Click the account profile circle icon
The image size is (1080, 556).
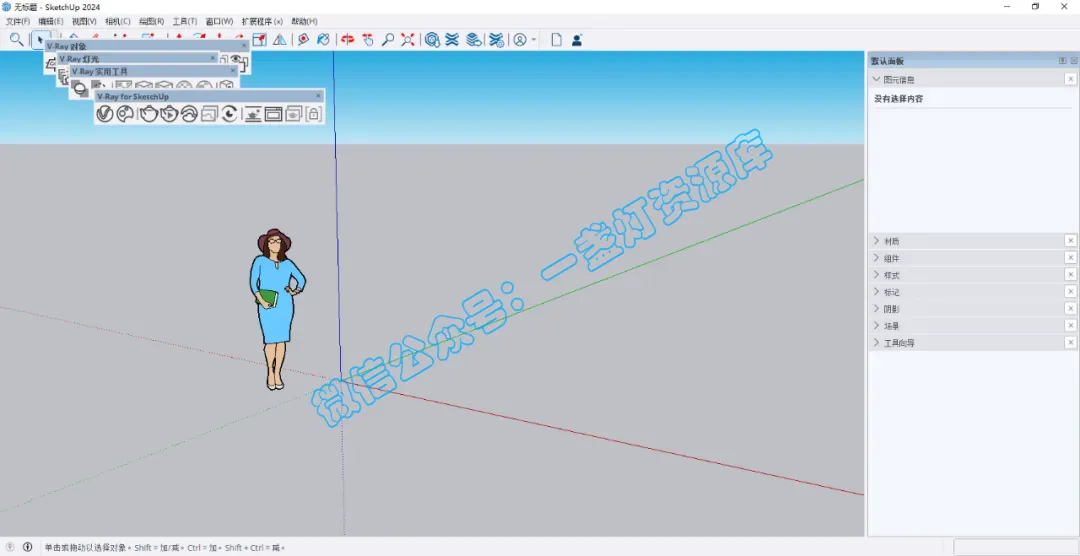(520, 40)
